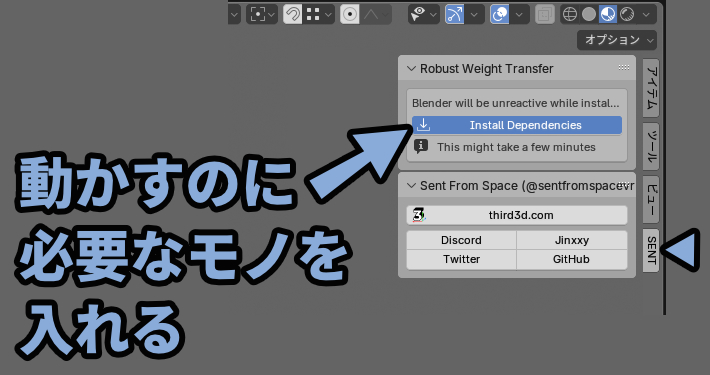Open the snapping options grid dropdown
710x375 pixels.
click(319, 14)
